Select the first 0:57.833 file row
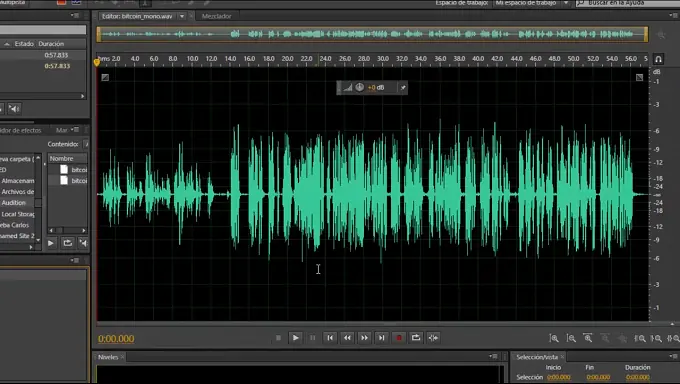680x384 pixels. [x=43, y=55]
